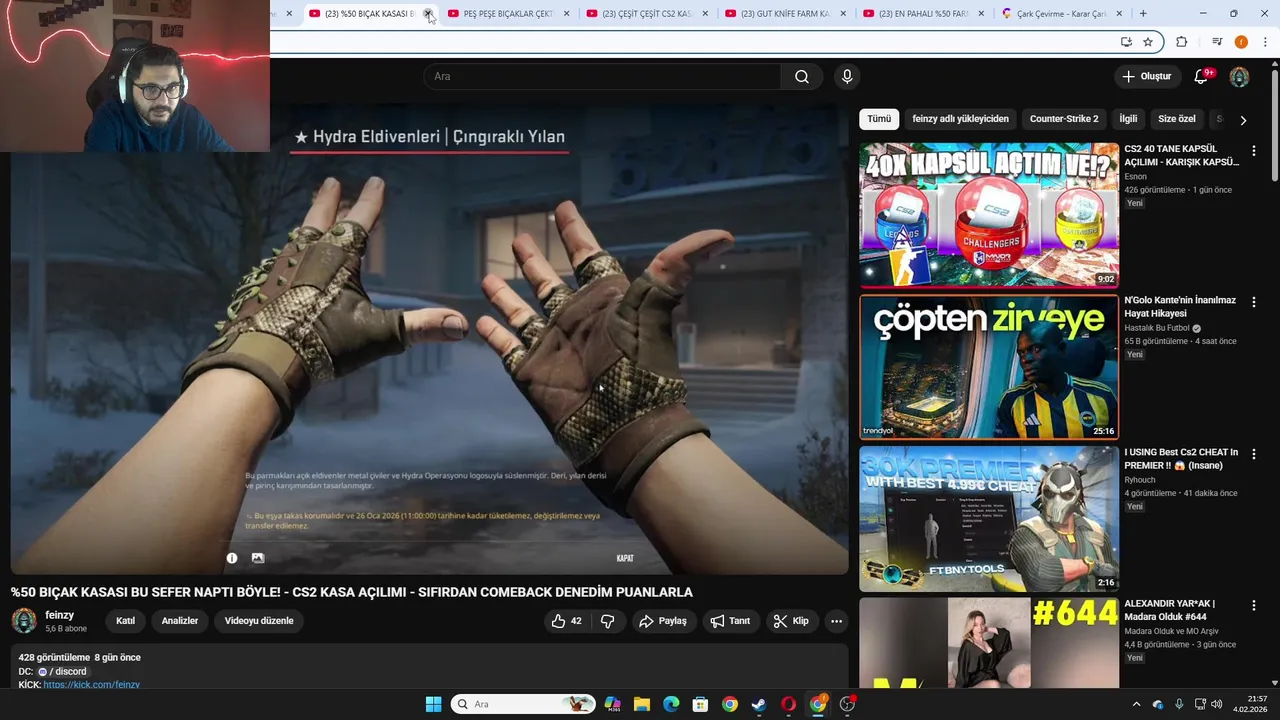The image size is (1280, 720).
Task: Open options for CS2 40 TANE KAPSÜL video
Action: point(1254,151)
